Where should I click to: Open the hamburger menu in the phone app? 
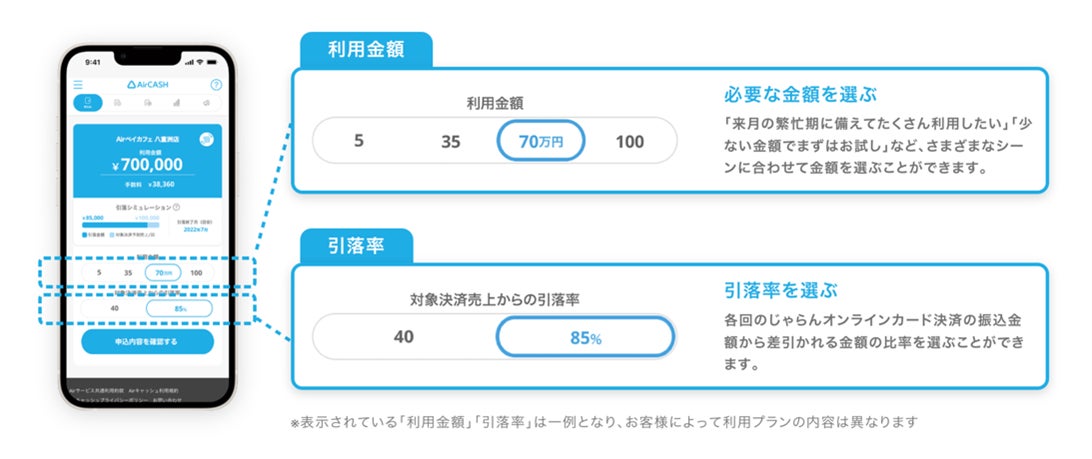(x=78, y=86)
